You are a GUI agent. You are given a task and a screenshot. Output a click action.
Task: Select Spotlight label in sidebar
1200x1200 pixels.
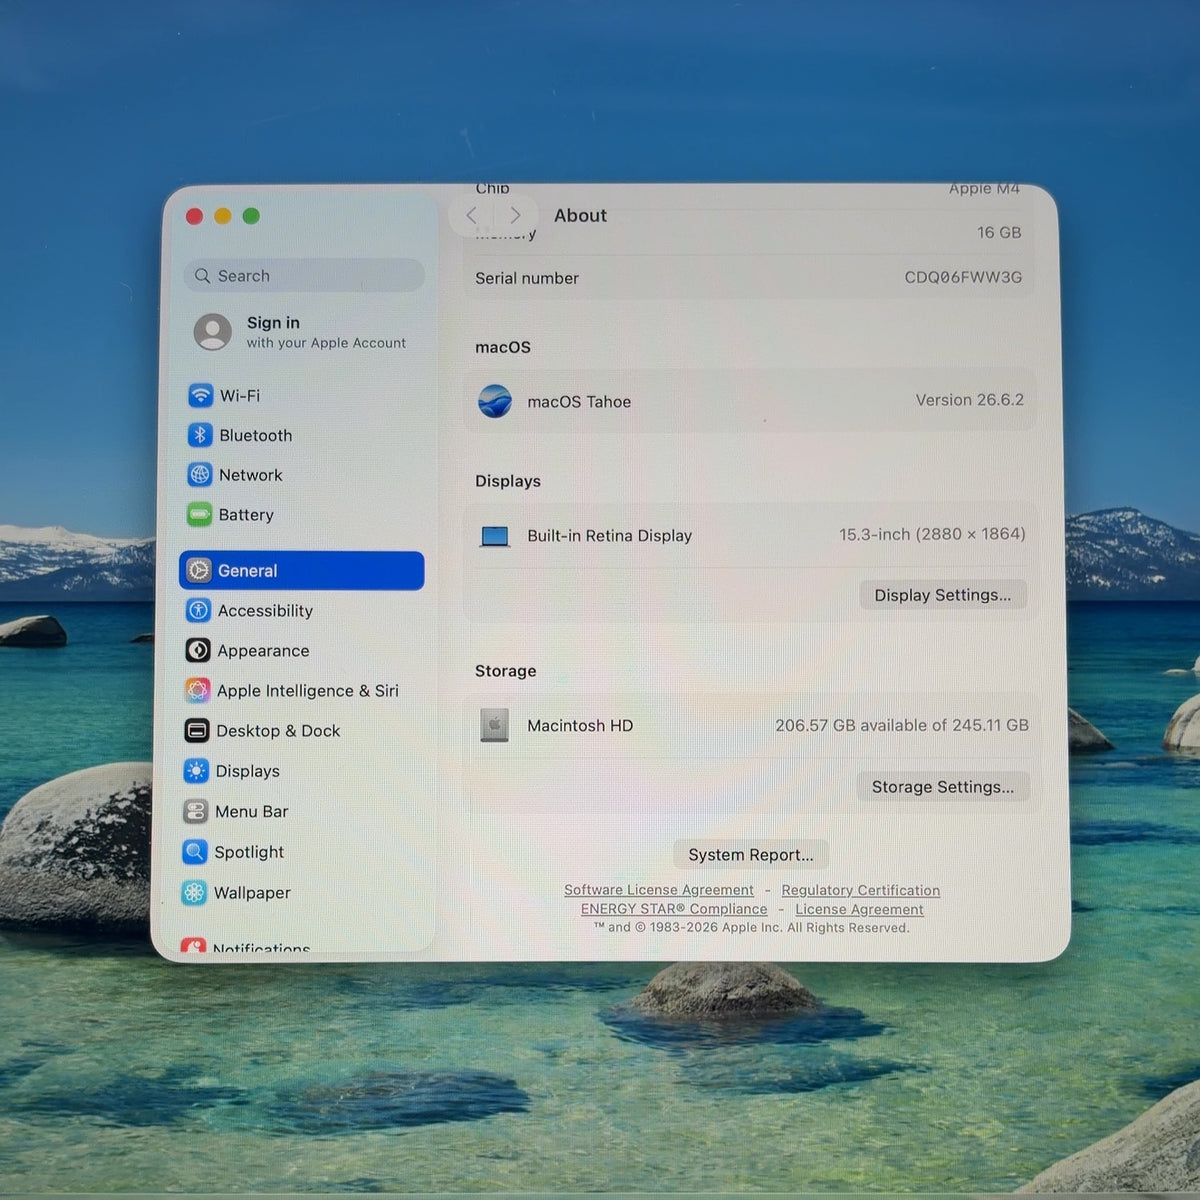point(249,852)
